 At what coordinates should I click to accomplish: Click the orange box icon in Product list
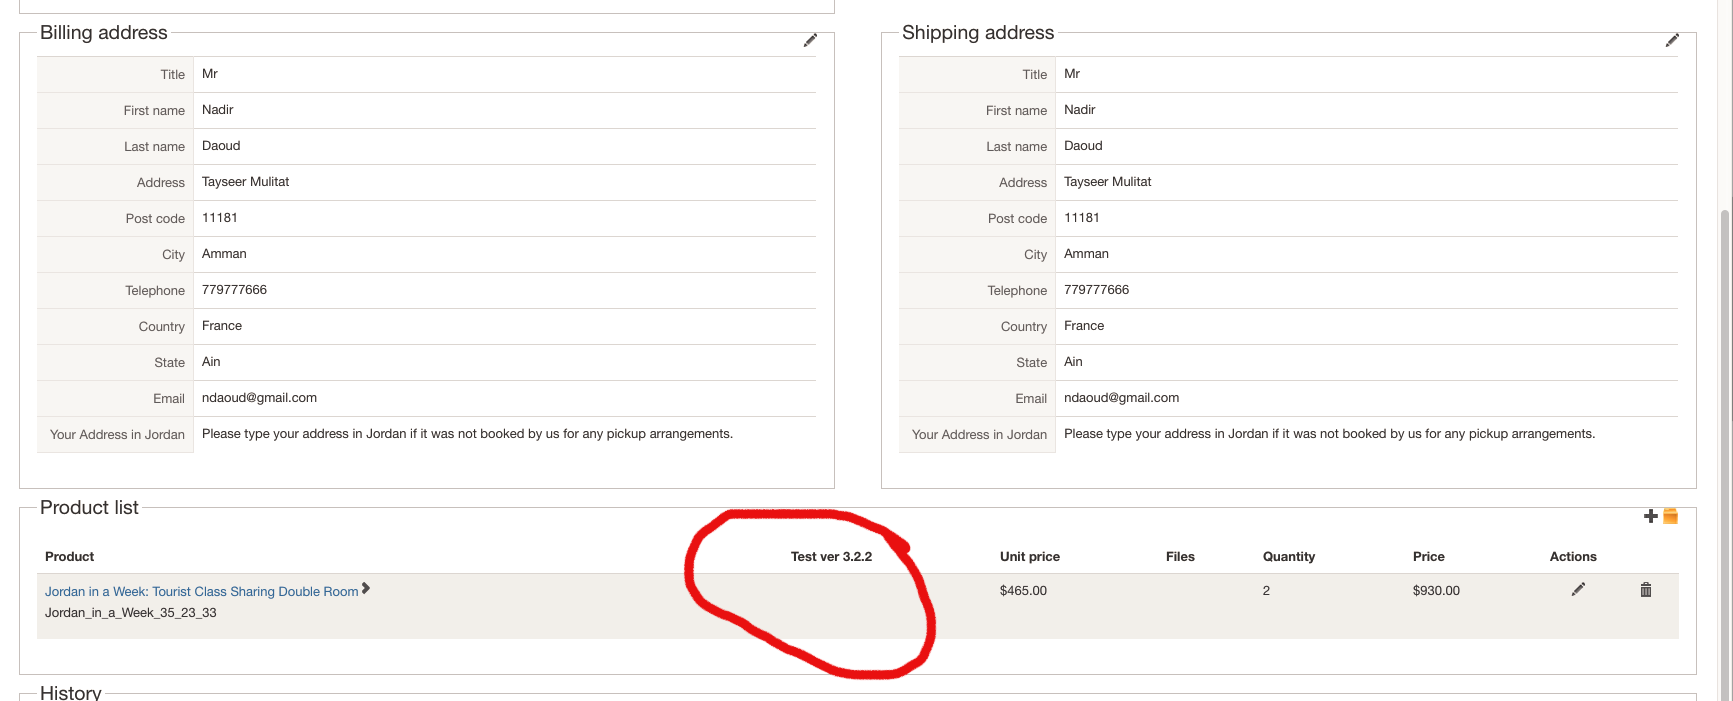(1670, 516)
